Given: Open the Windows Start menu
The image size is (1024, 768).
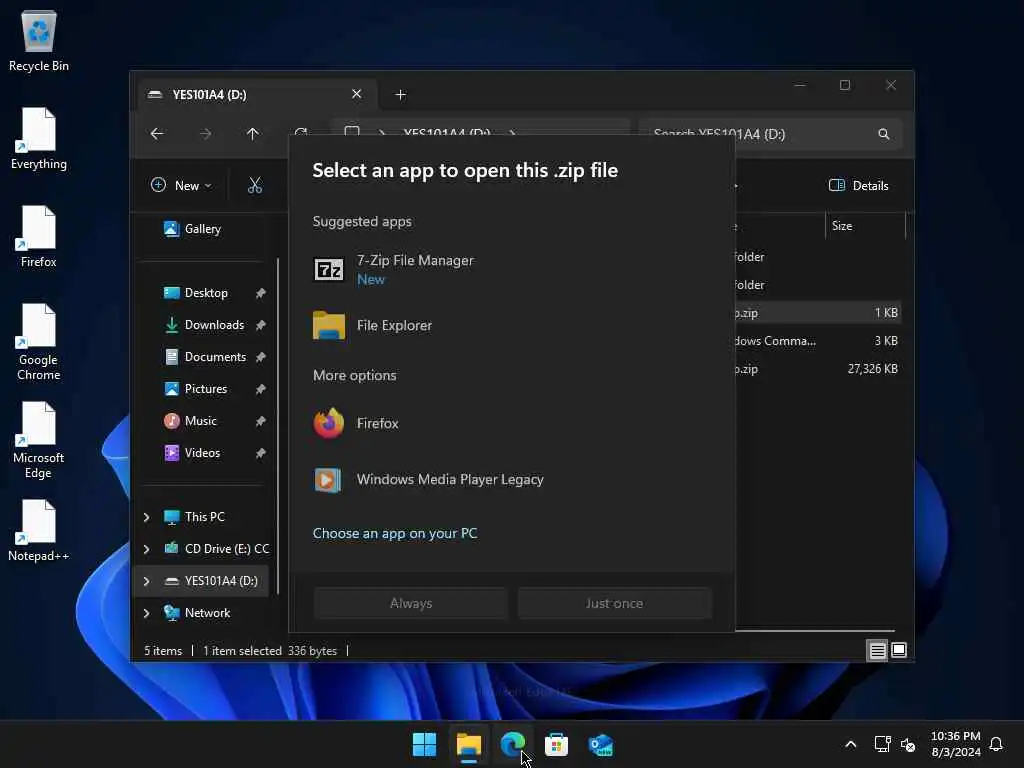Looking at the screenshot, I should [x=424, y=744].
